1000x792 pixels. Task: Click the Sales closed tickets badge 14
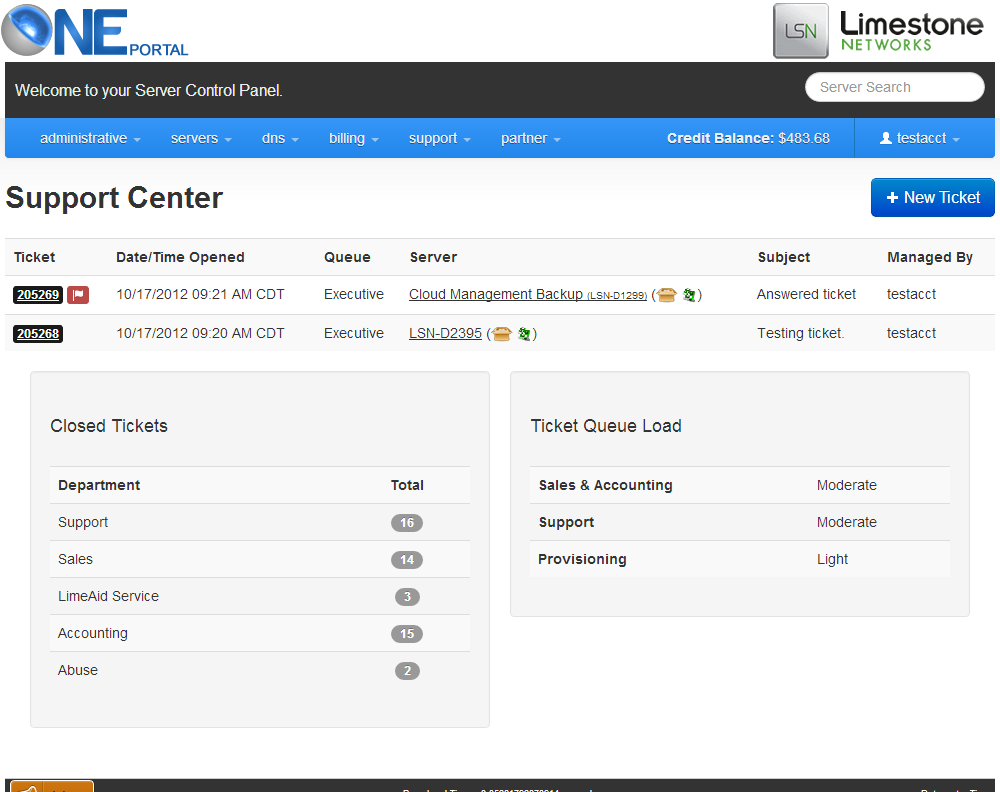click(x=407, y=560)
